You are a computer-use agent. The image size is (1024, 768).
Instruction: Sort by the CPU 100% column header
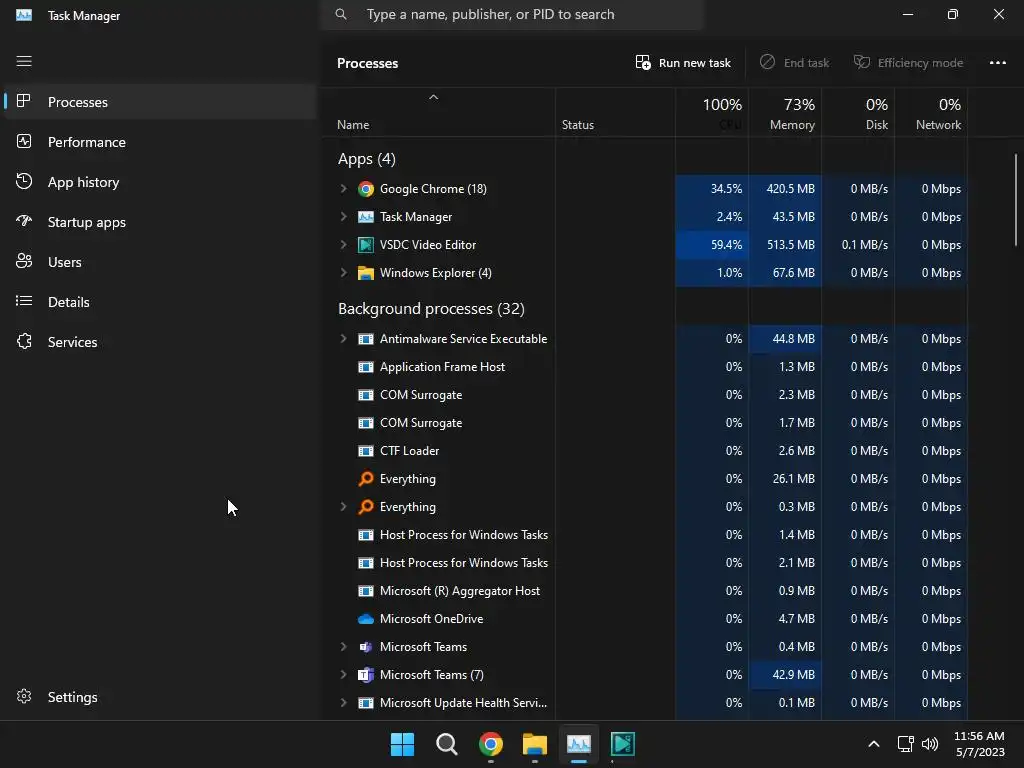click(712, 113)
